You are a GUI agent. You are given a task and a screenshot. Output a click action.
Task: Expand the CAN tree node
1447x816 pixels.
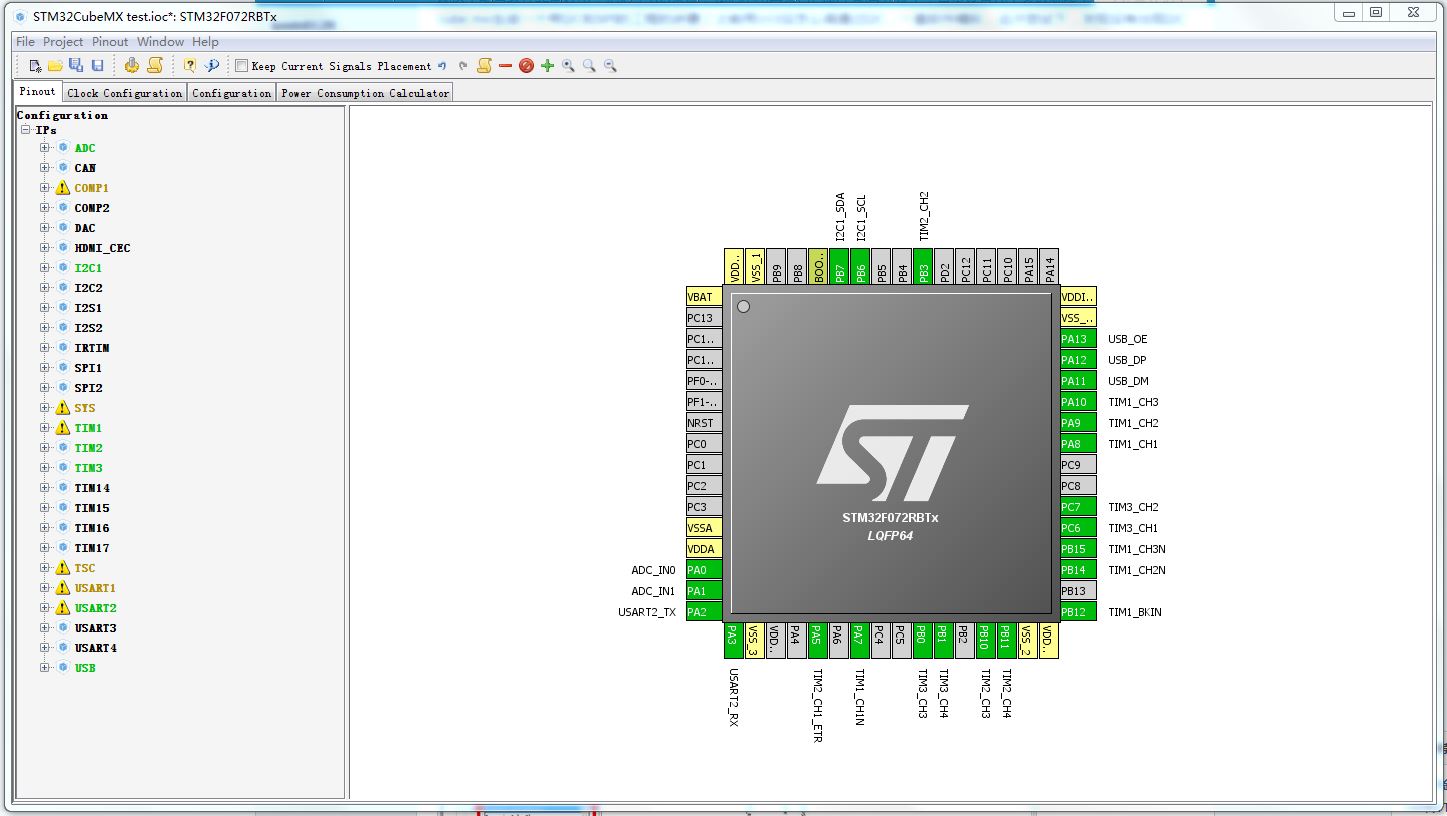pos(45,168)
